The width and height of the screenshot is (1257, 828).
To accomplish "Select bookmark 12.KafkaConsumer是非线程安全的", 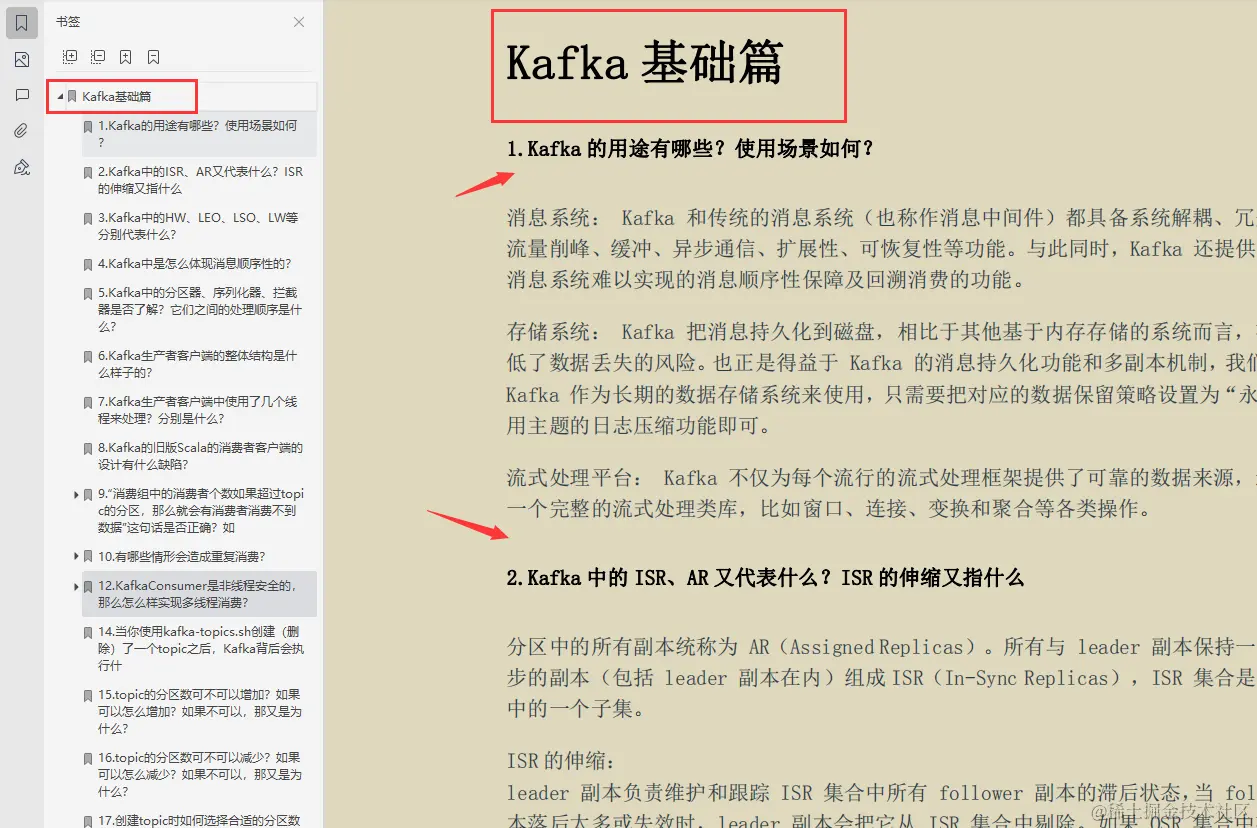I will [197, 594].
